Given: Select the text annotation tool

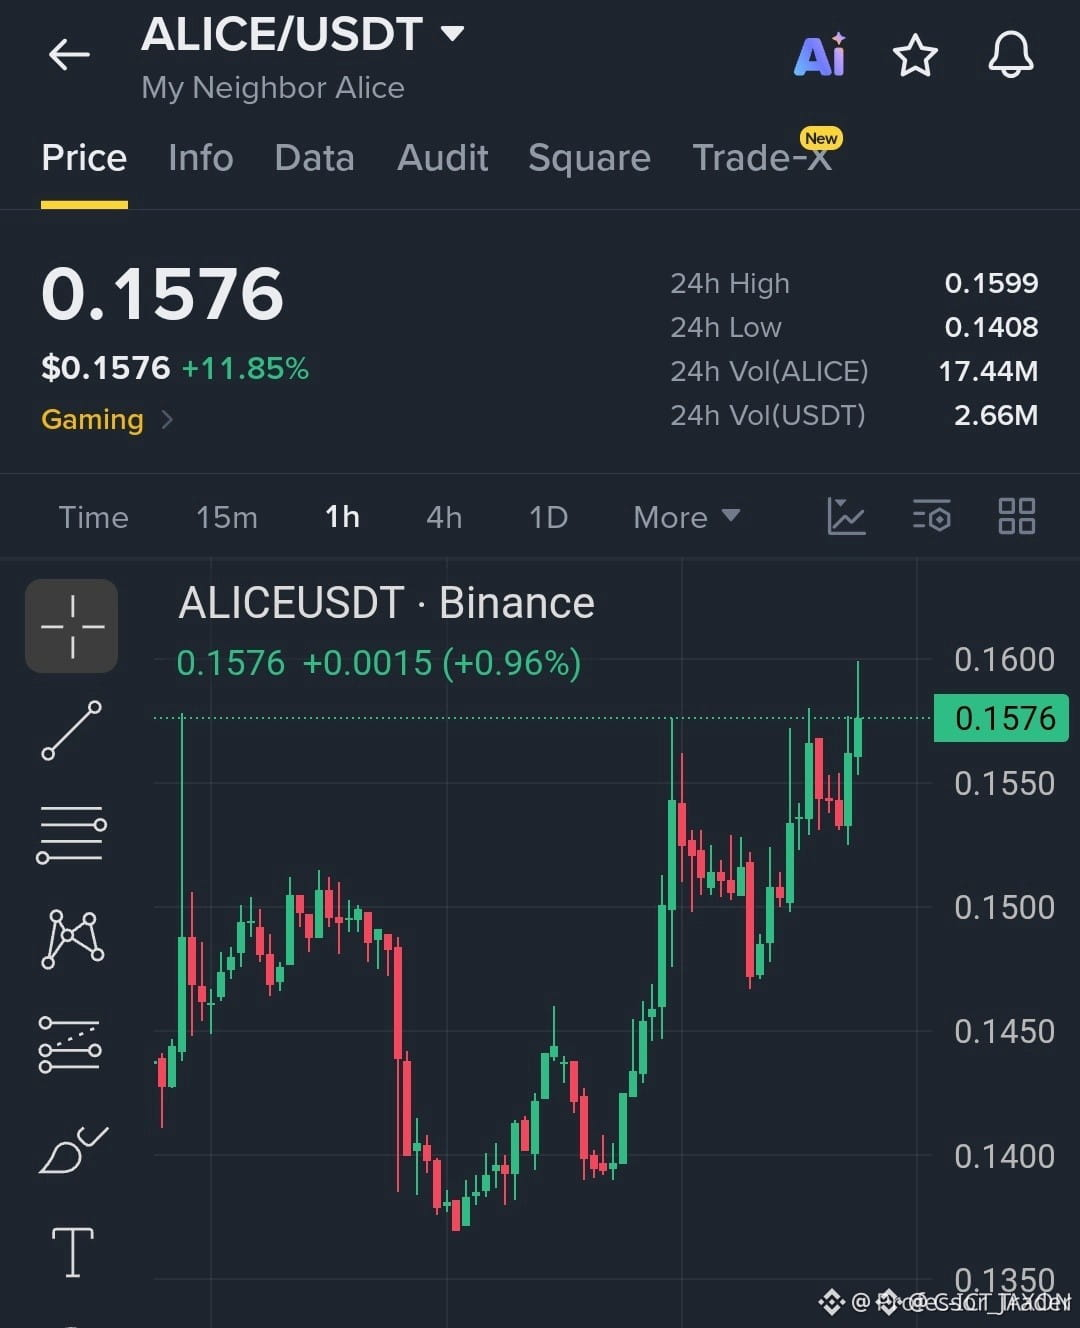Looking at the screenshot, I should pos(72,1252).
